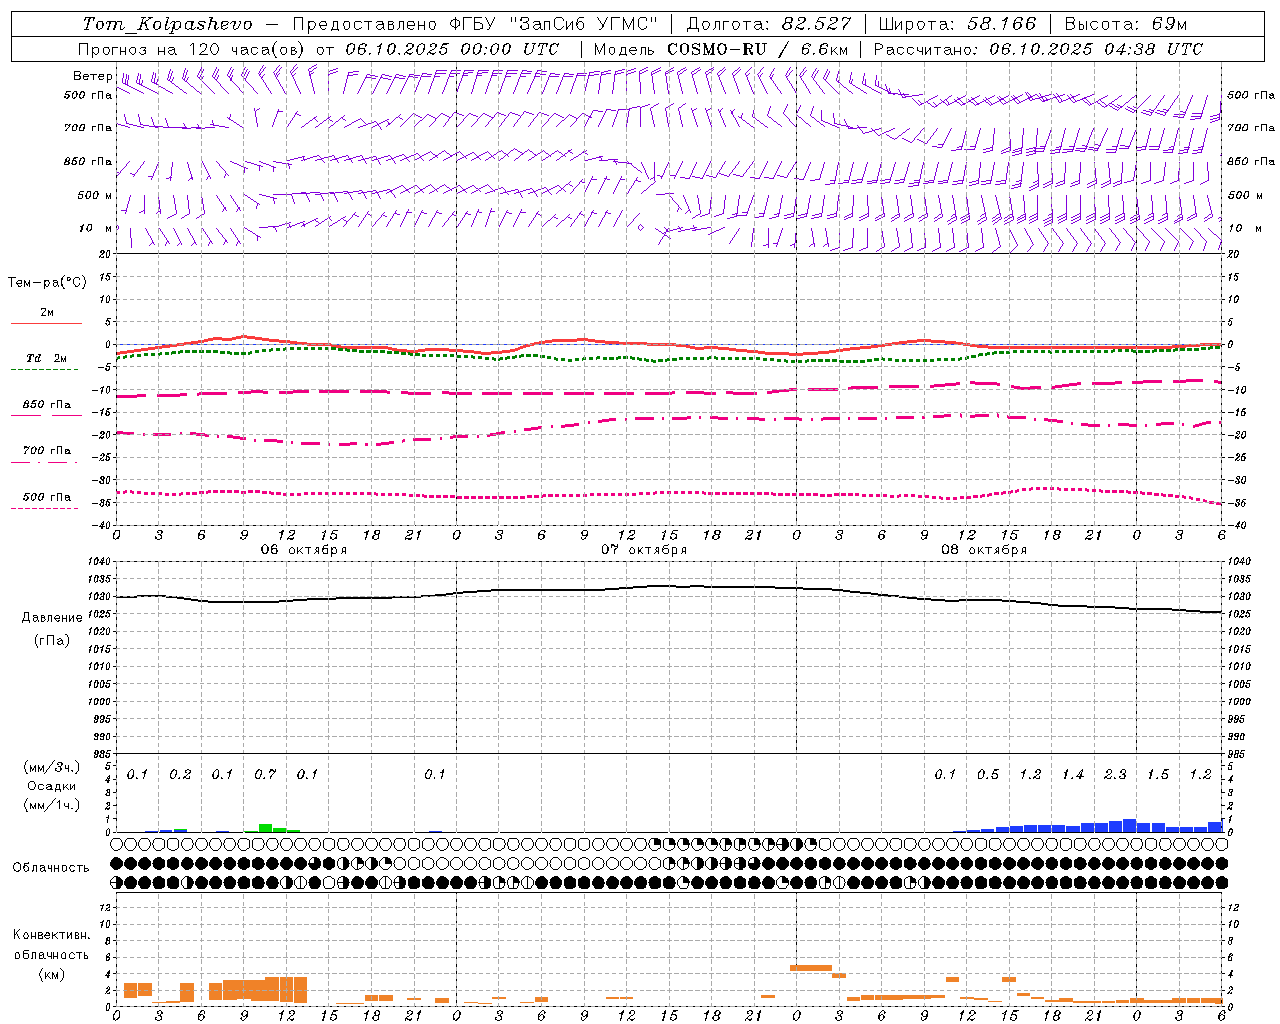Click the dotted 500 гПа temperature legend line
Screen dimensions: 1280x1024
tap(44, 509)
